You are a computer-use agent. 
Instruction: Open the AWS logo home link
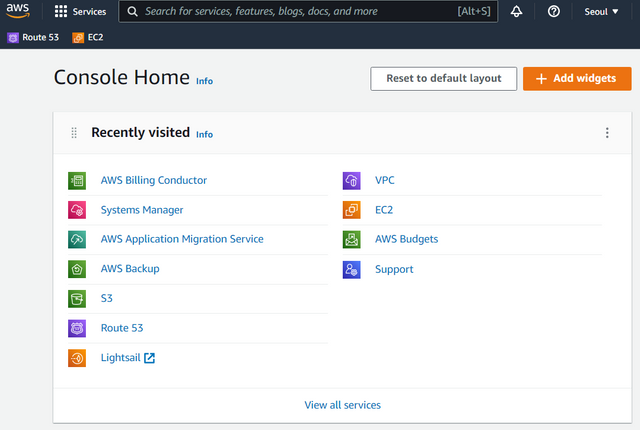coord(18,11)
